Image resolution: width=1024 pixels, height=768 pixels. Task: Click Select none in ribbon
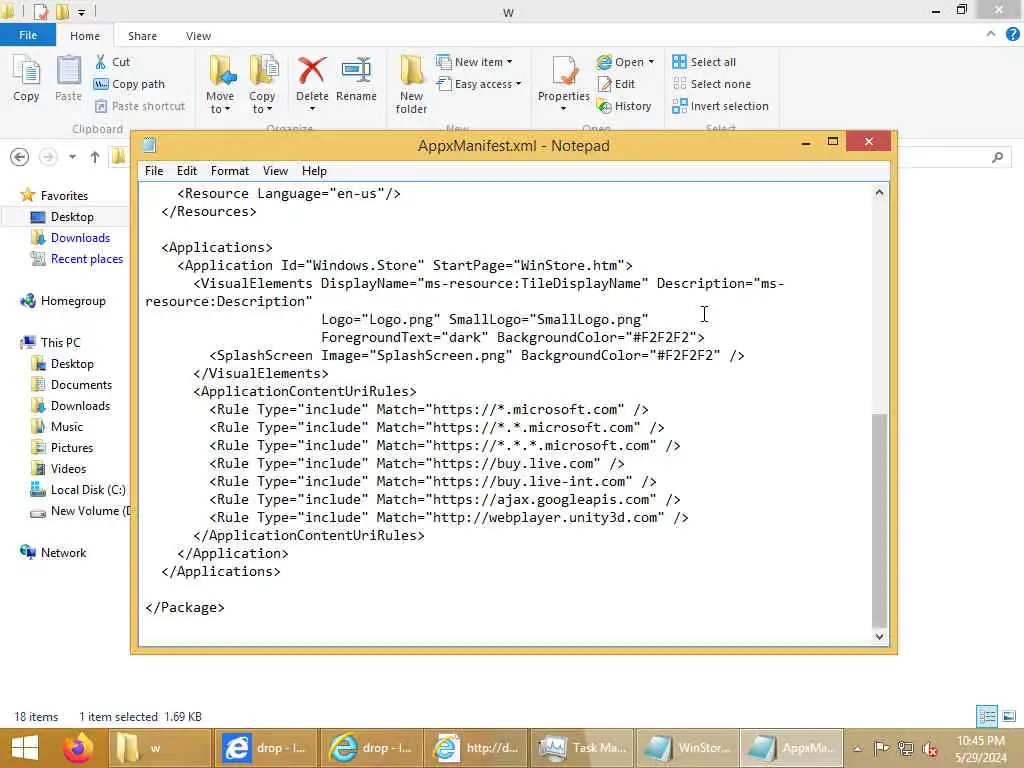coord(712,84)
